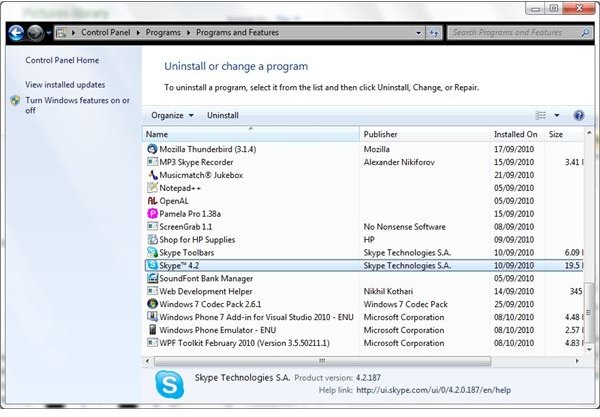Click the Control Panel icon in address bar
The image size is (600, 417).
tap(61, 33)
